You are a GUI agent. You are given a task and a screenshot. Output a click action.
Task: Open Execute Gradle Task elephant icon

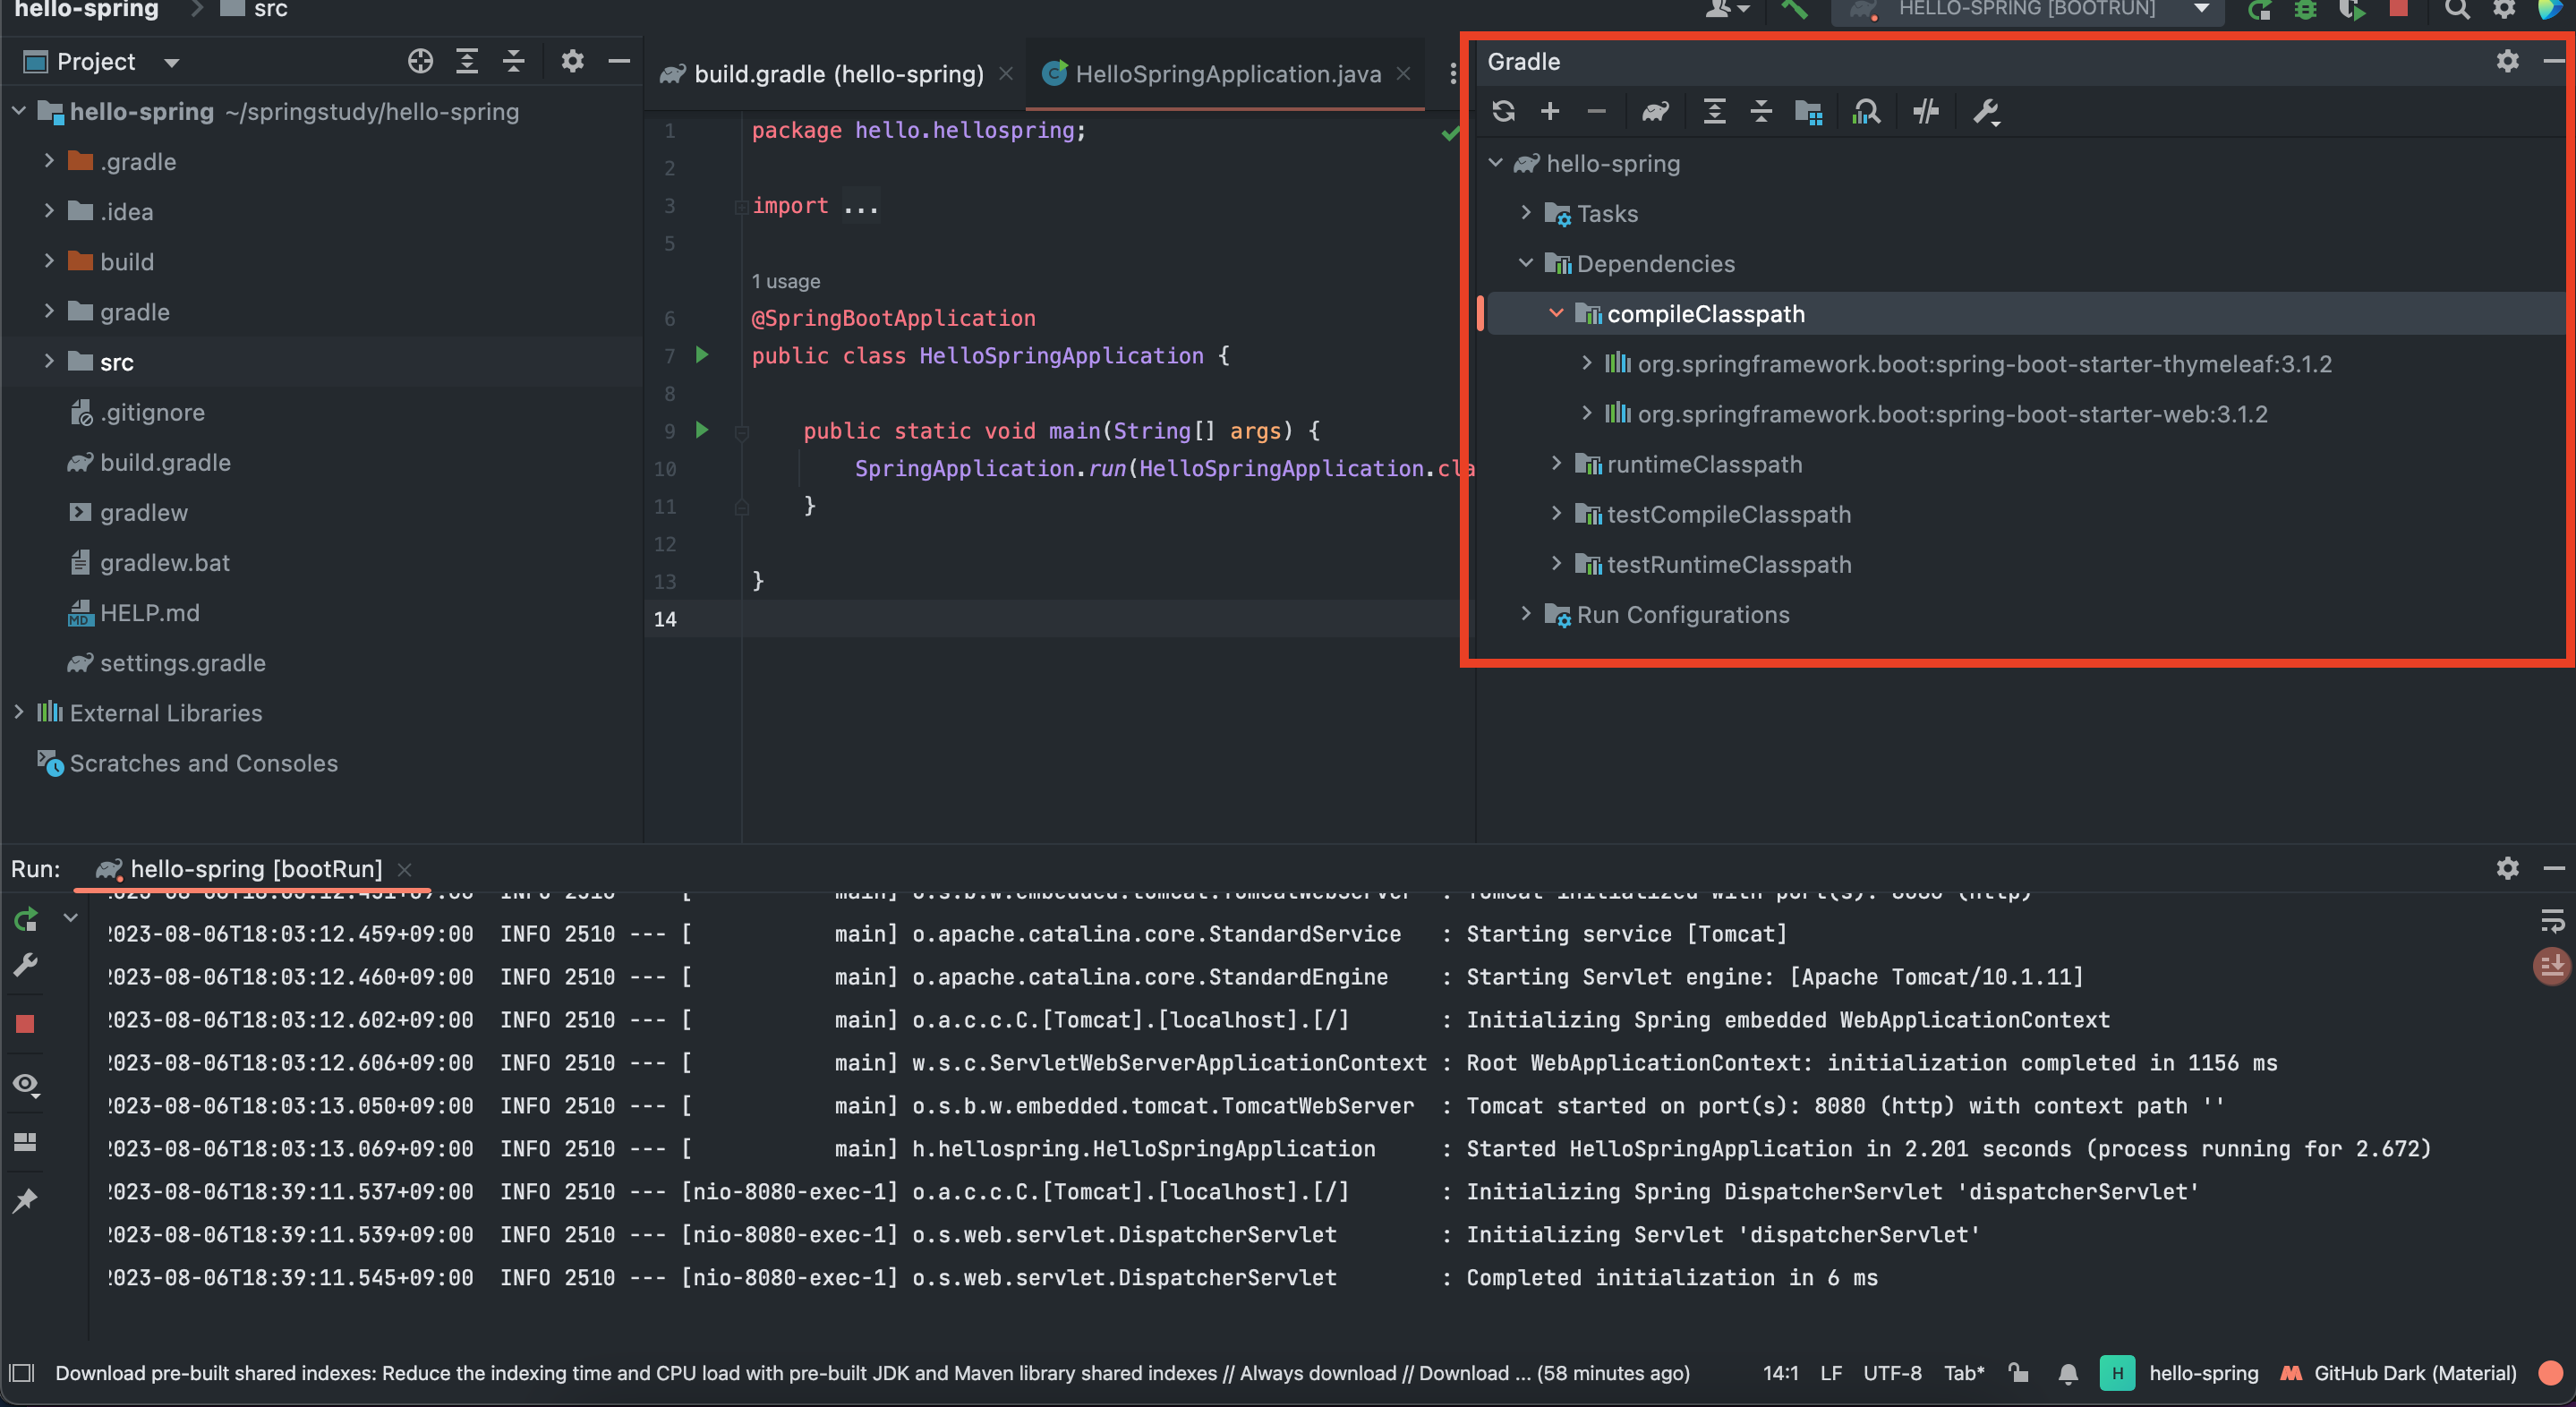click(1655, 111)
